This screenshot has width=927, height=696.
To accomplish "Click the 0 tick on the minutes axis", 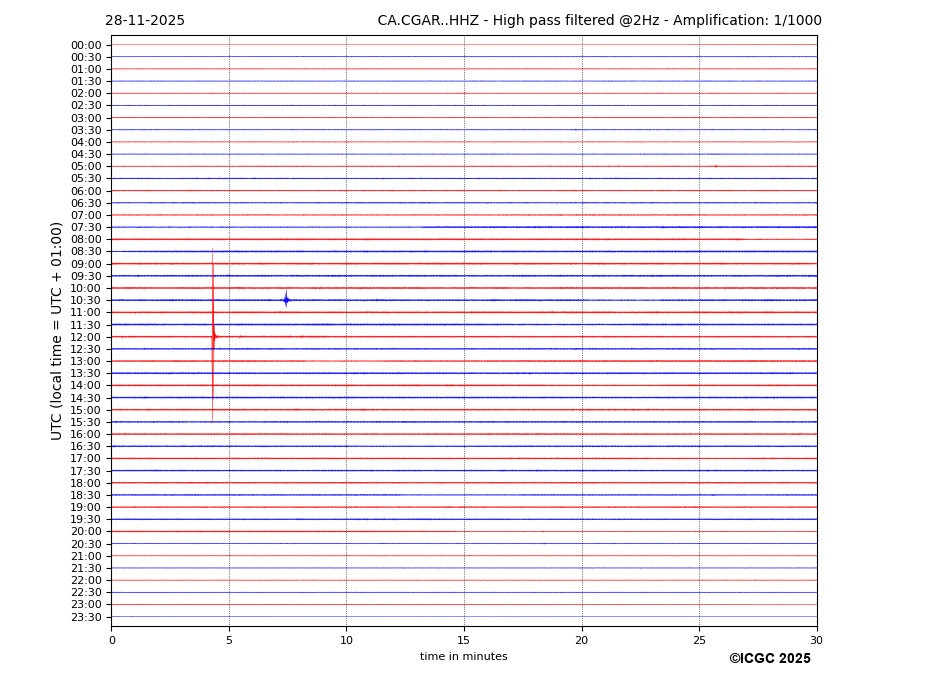I will tap(112, 640).
